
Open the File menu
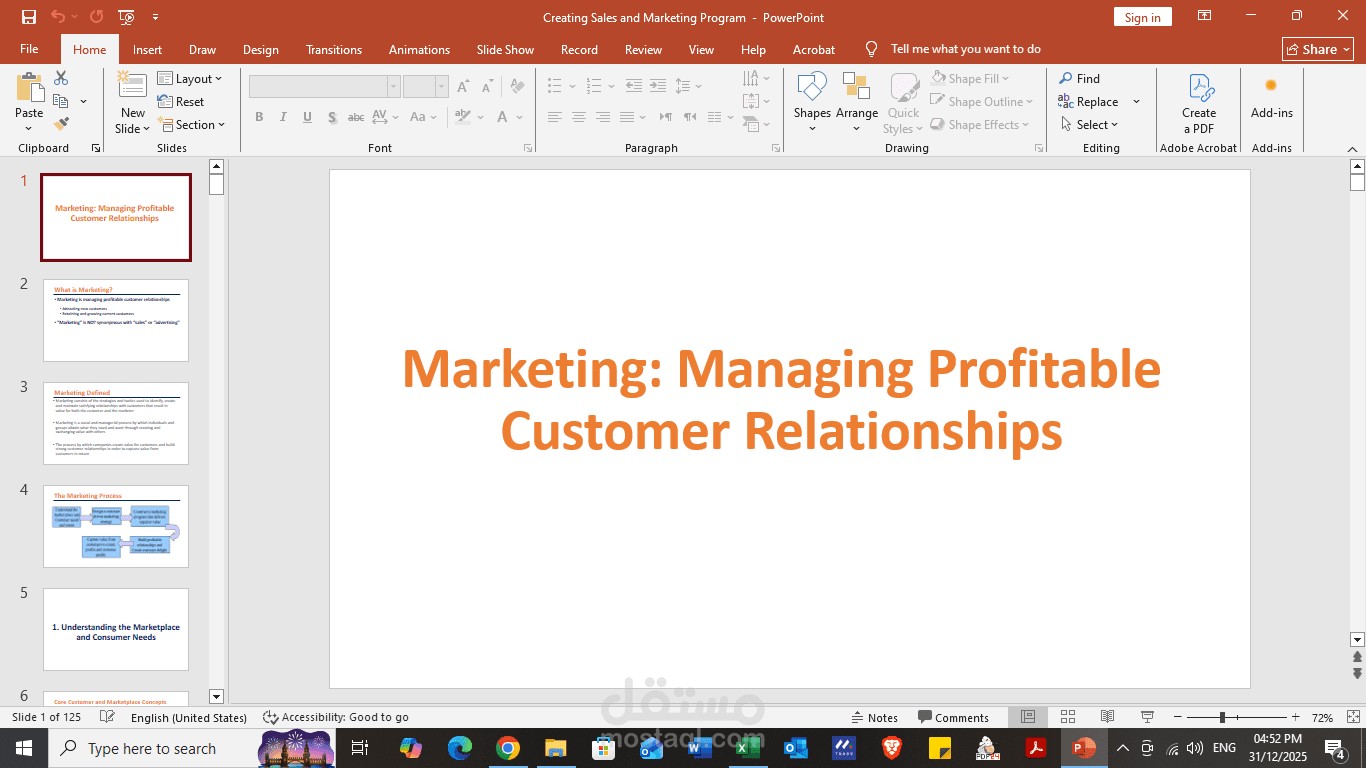pos(29,49)
